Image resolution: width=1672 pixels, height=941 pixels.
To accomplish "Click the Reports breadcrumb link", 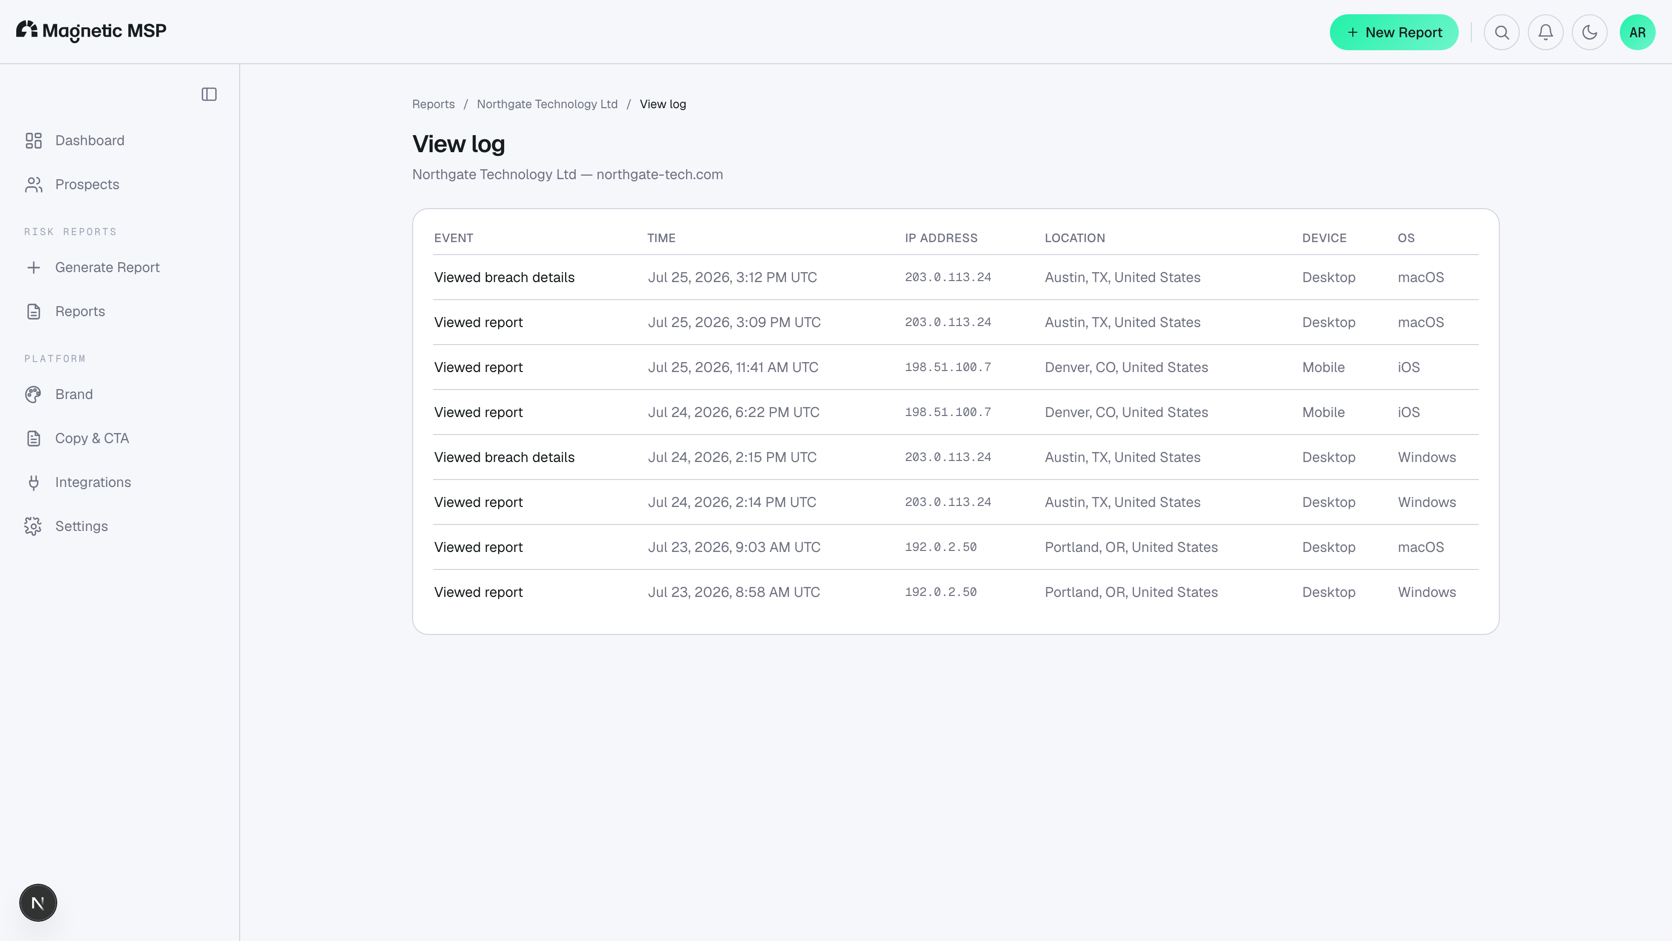I will 433,104.
